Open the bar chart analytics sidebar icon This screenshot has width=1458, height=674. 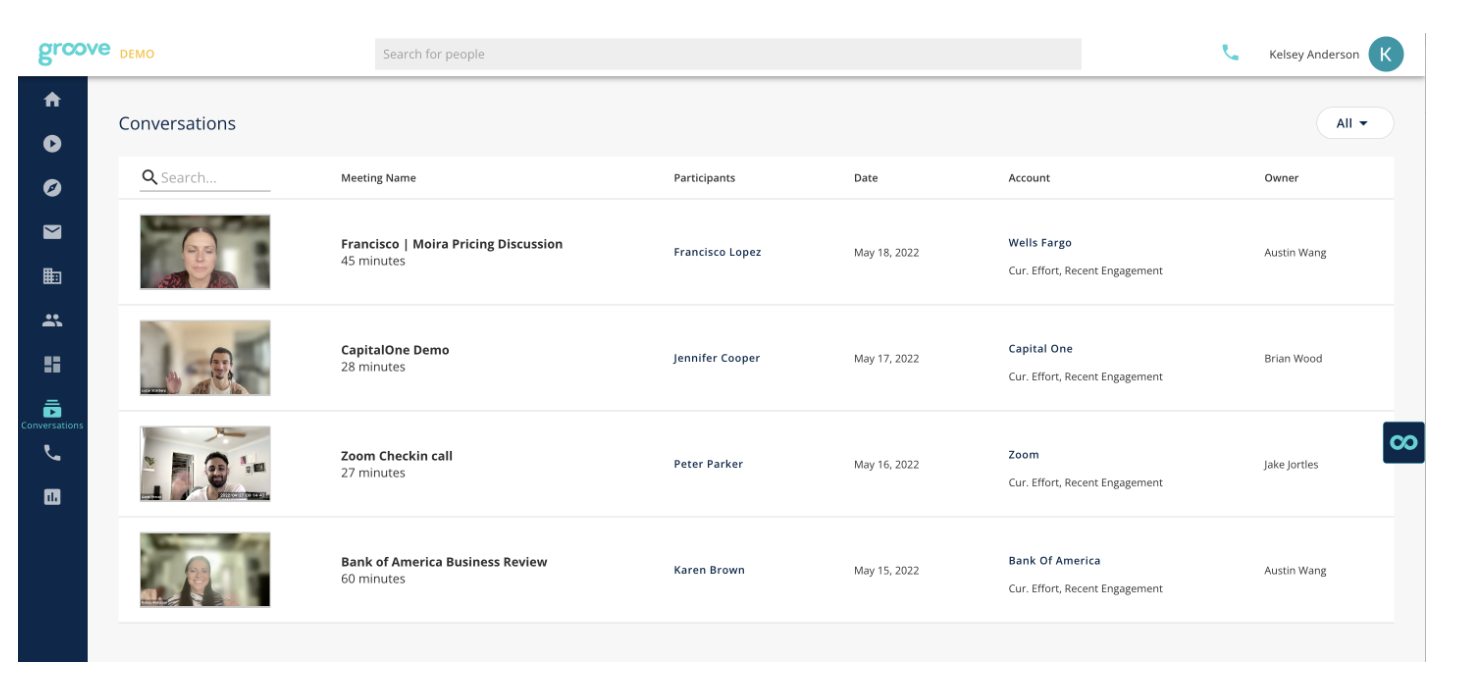pos(52,496)
